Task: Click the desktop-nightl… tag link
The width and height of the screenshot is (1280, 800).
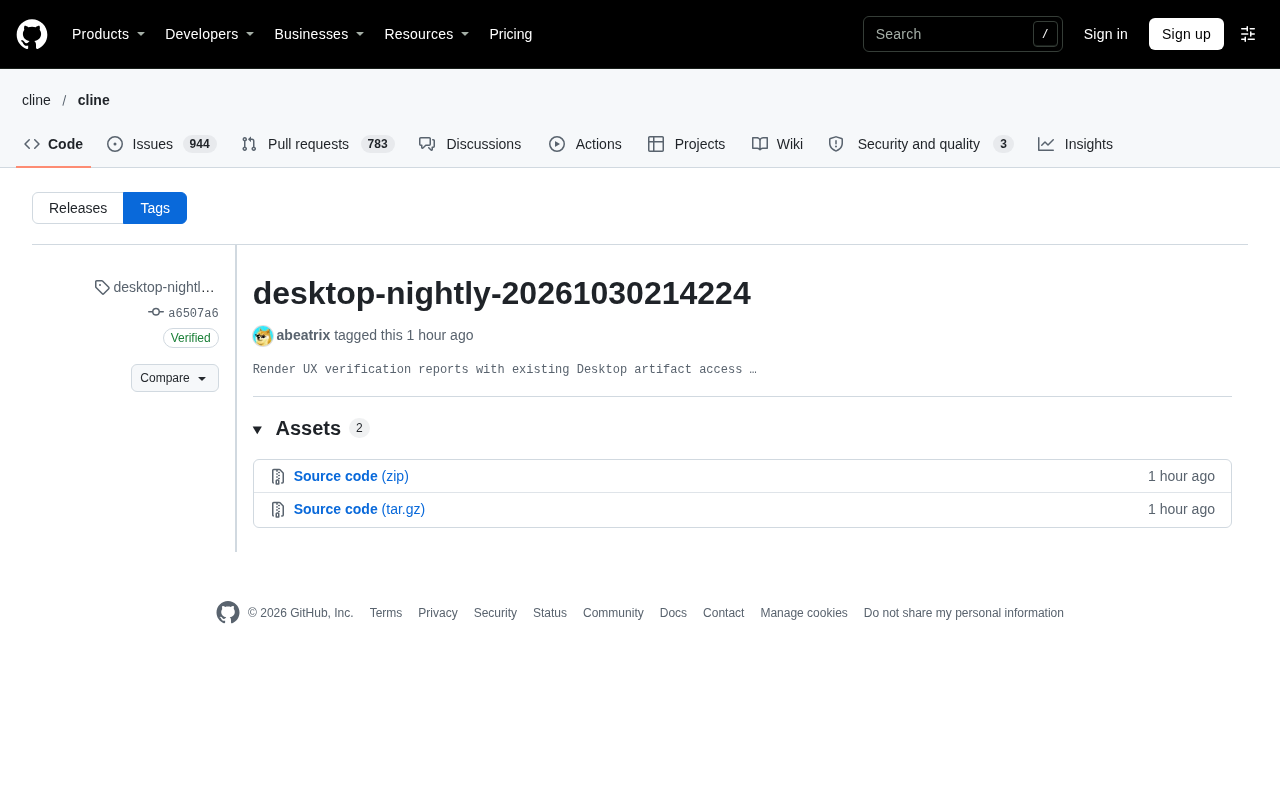Action: click(x=156, y=287)
